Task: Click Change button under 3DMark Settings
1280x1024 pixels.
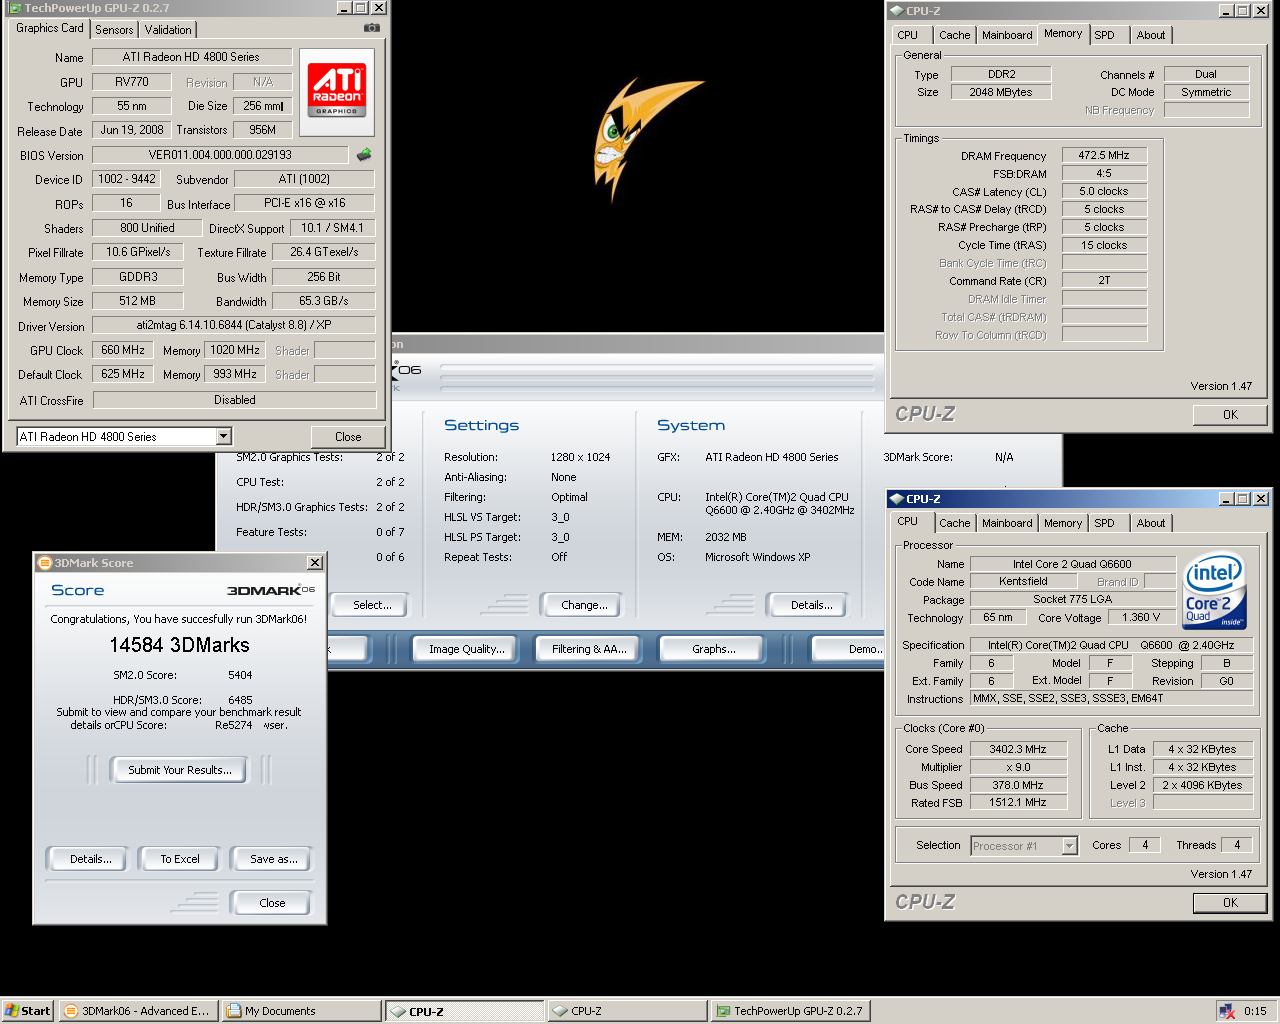Action: [x=584, y=605]
